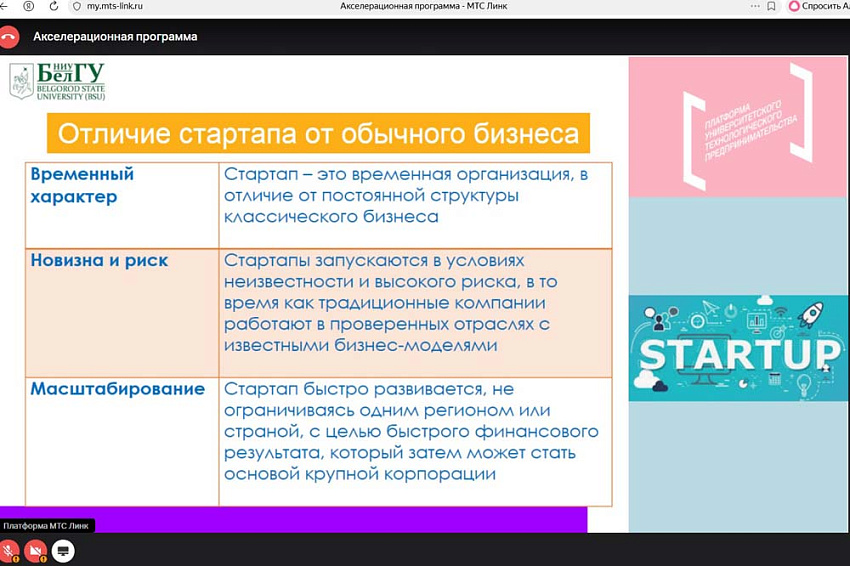Reload the page

click(x=52, y=6)
